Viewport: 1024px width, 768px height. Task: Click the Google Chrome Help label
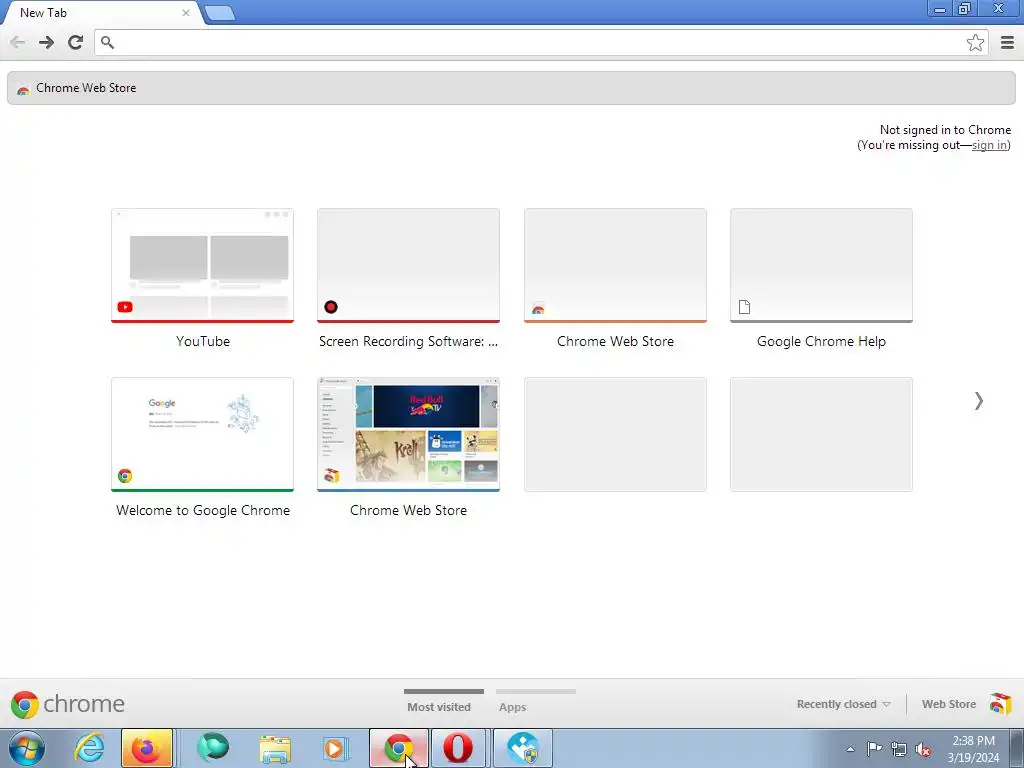click(x=821, y=341)
